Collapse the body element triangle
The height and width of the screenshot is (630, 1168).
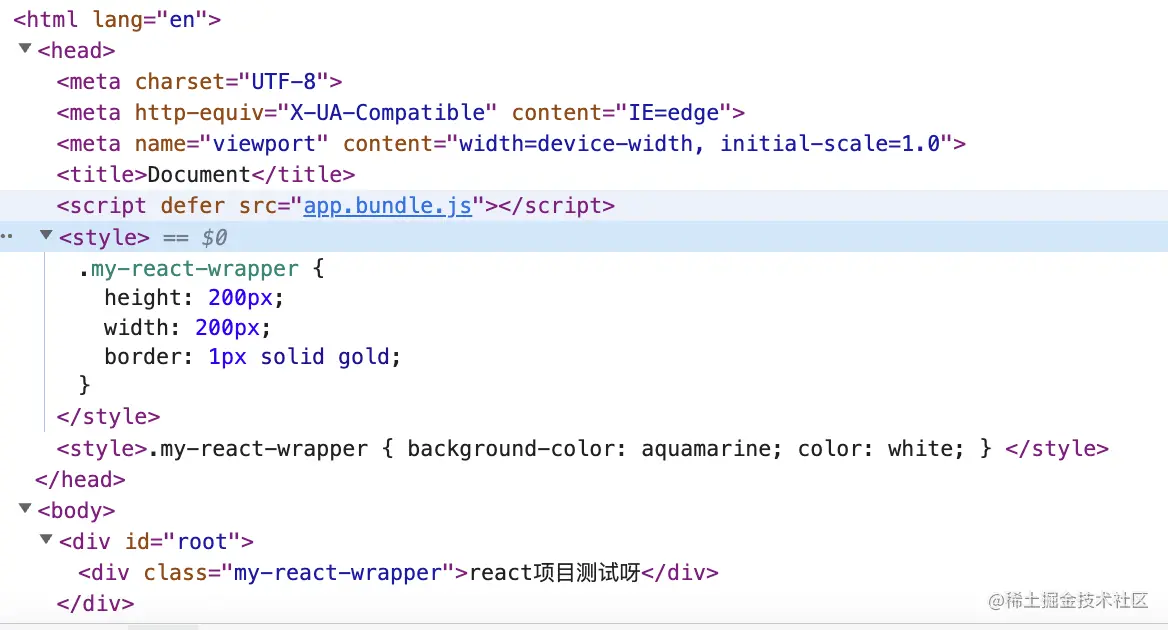point(25,509)
